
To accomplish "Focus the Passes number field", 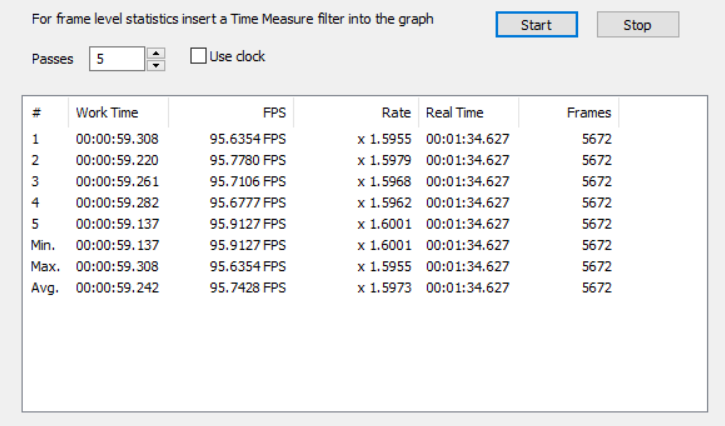I will (x=117, y=59).
